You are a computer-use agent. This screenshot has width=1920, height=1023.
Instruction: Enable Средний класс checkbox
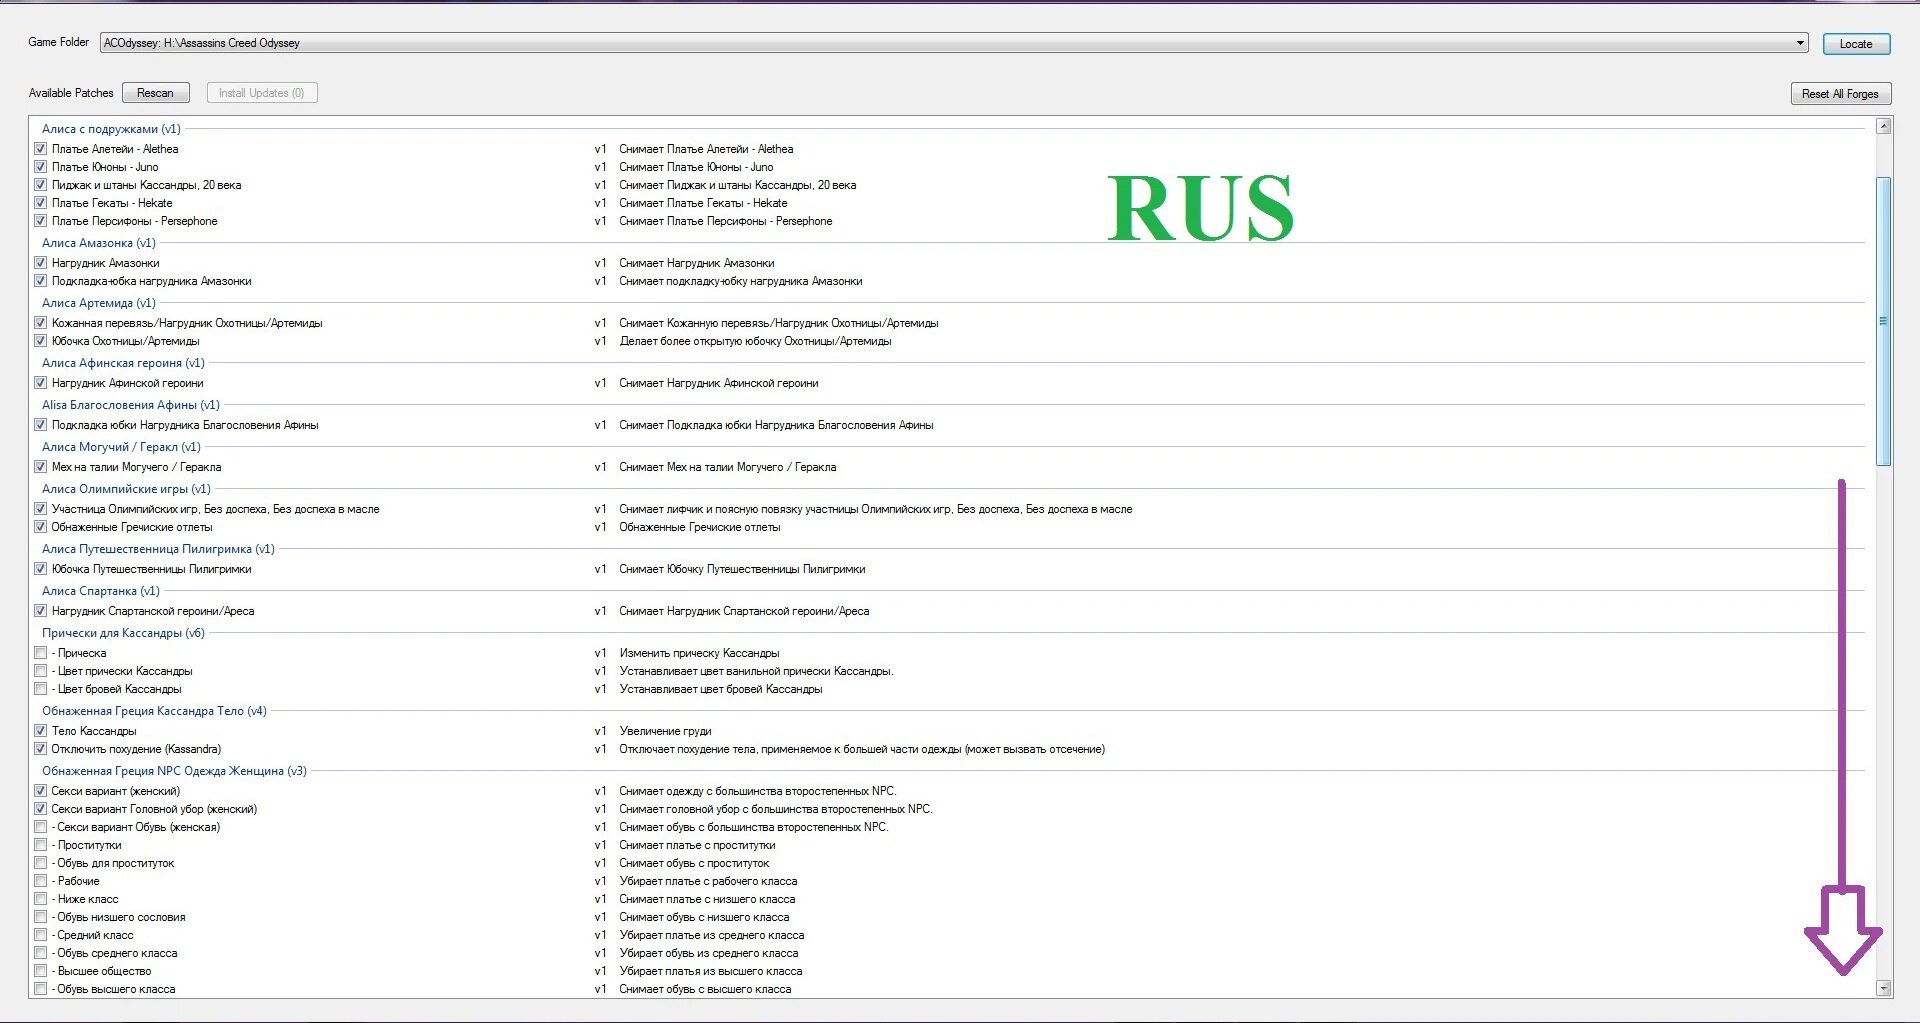[x=41, y=935]
